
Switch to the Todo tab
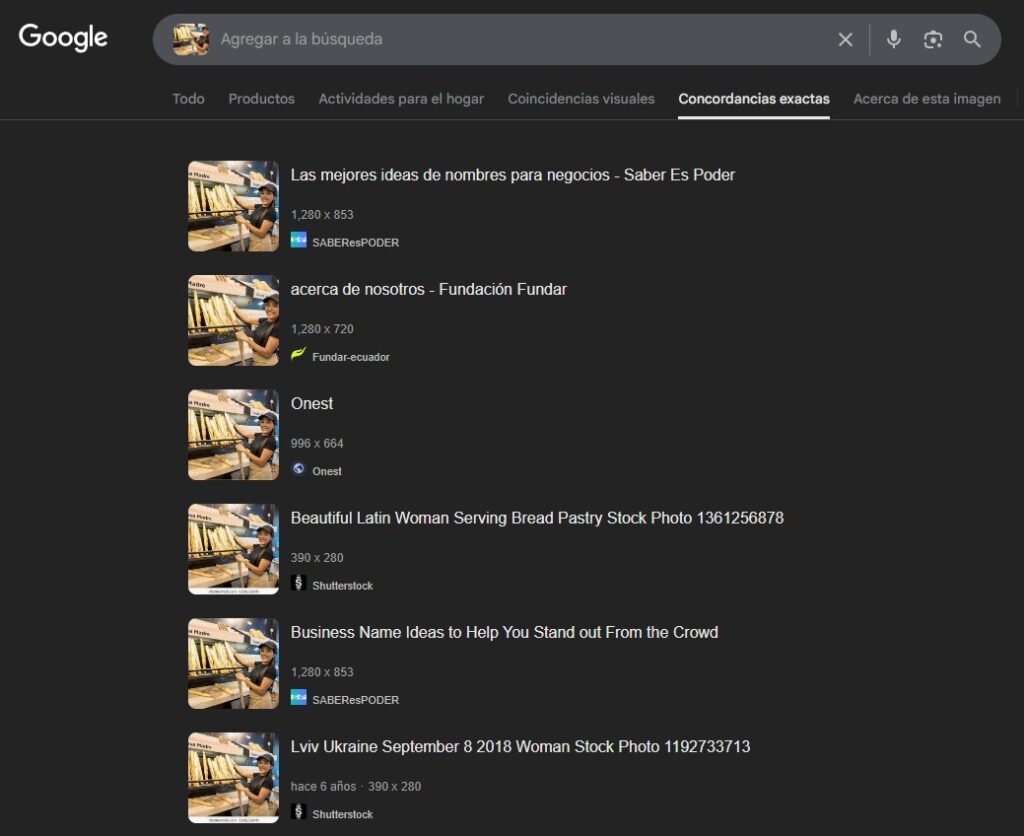188,99
